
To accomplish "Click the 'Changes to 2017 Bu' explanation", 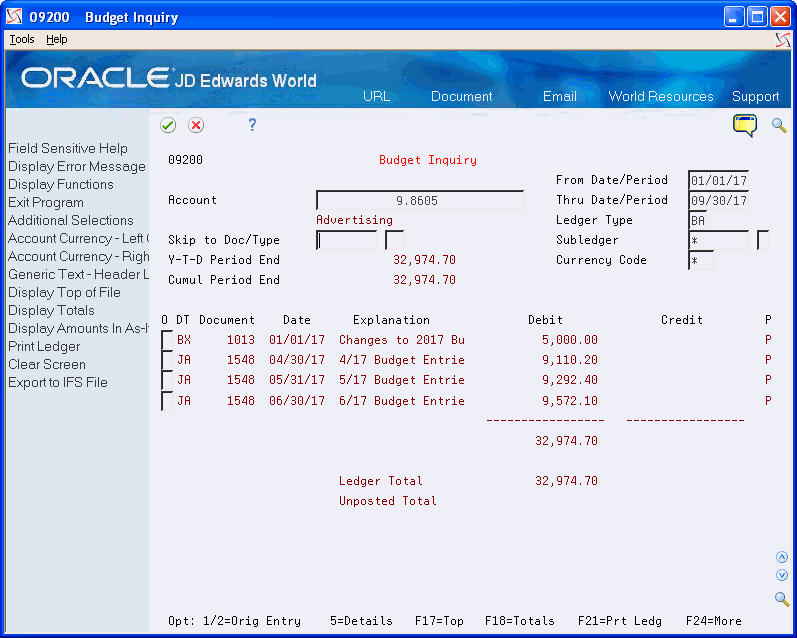I will pyautogui.click(x=402, y=340).
